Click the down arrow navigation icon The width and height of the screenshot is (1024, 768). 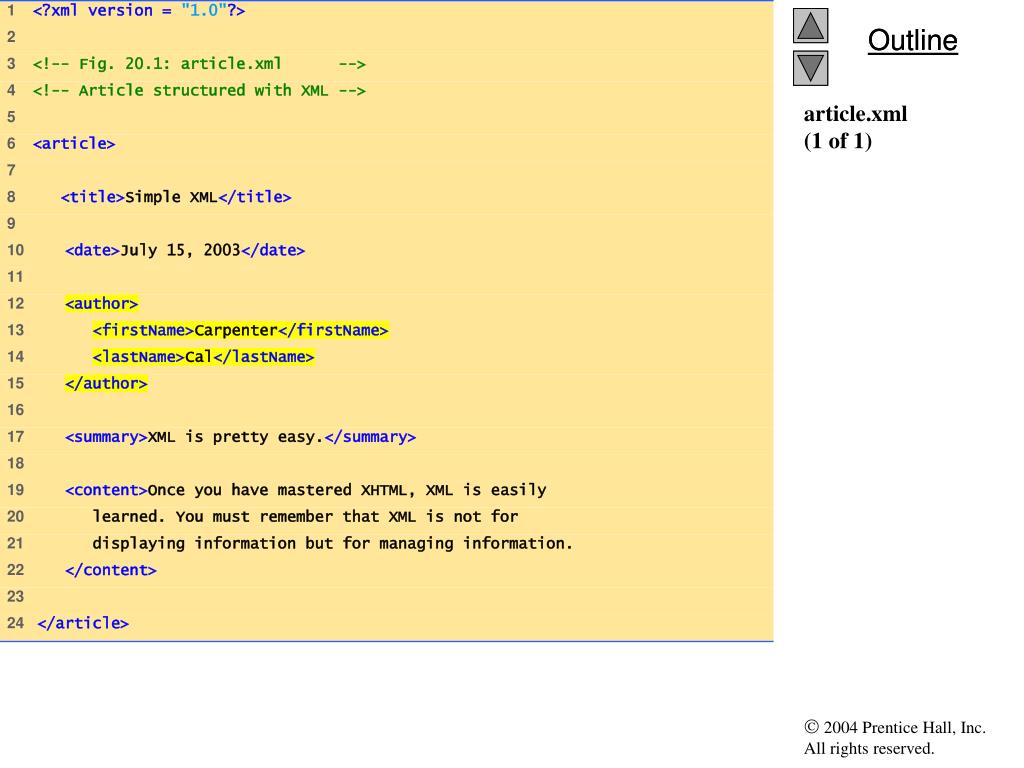point(810,68)
